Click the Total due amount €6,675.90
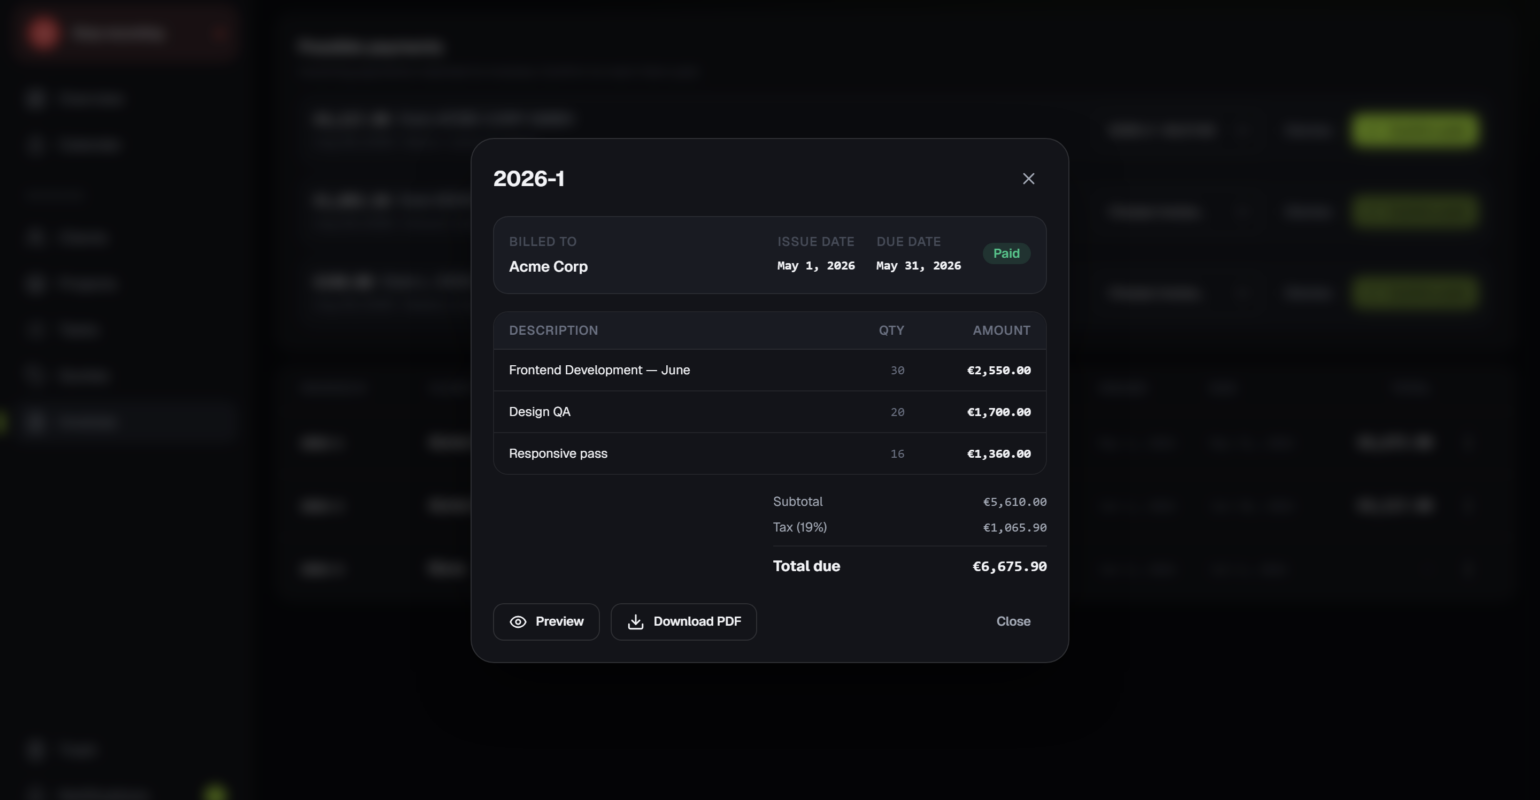 tap(1009, 567)
